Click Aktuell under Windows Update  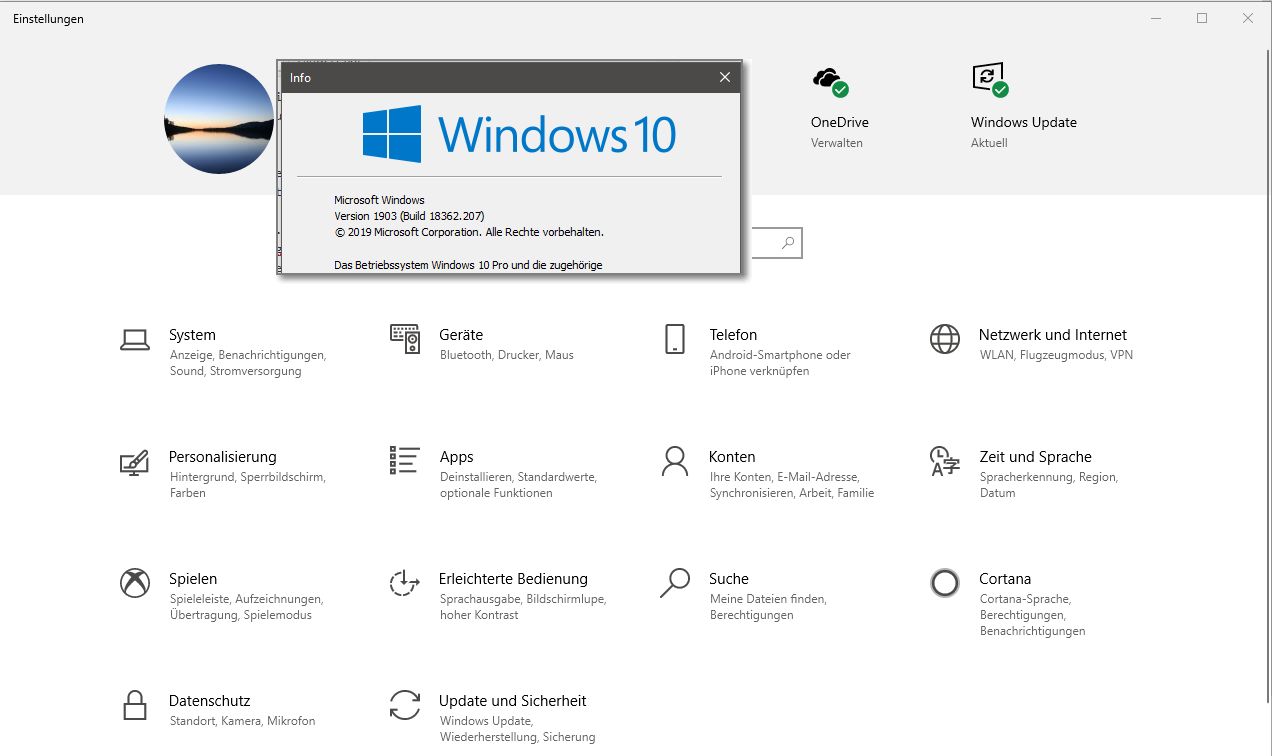pos(989,143)
